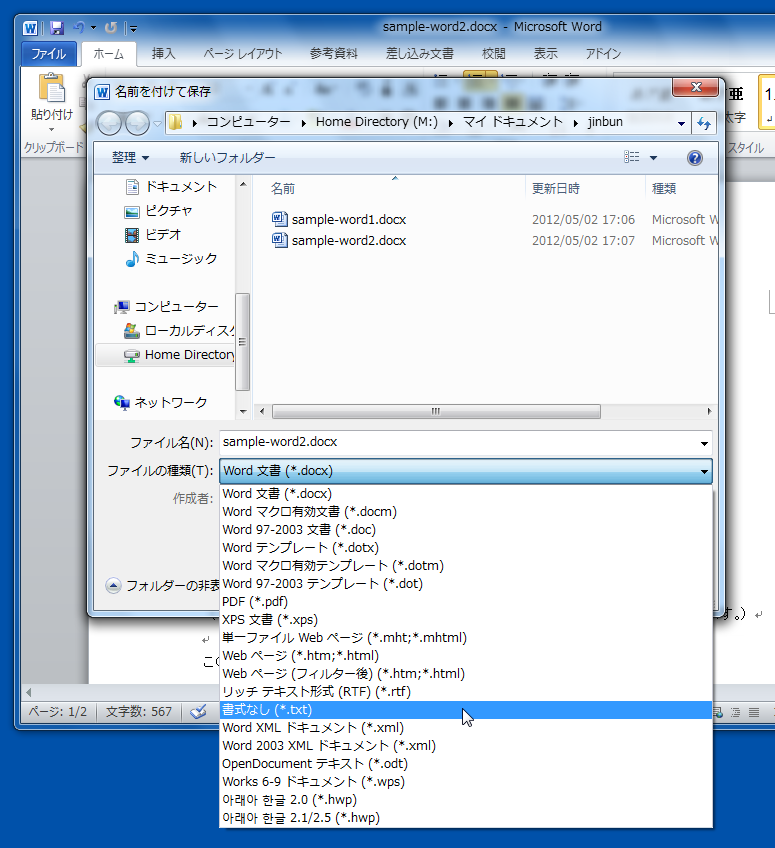Click the 貼り付け paste clipboard icon
Viewport: 775px width, 848px height.
point(52,88)
